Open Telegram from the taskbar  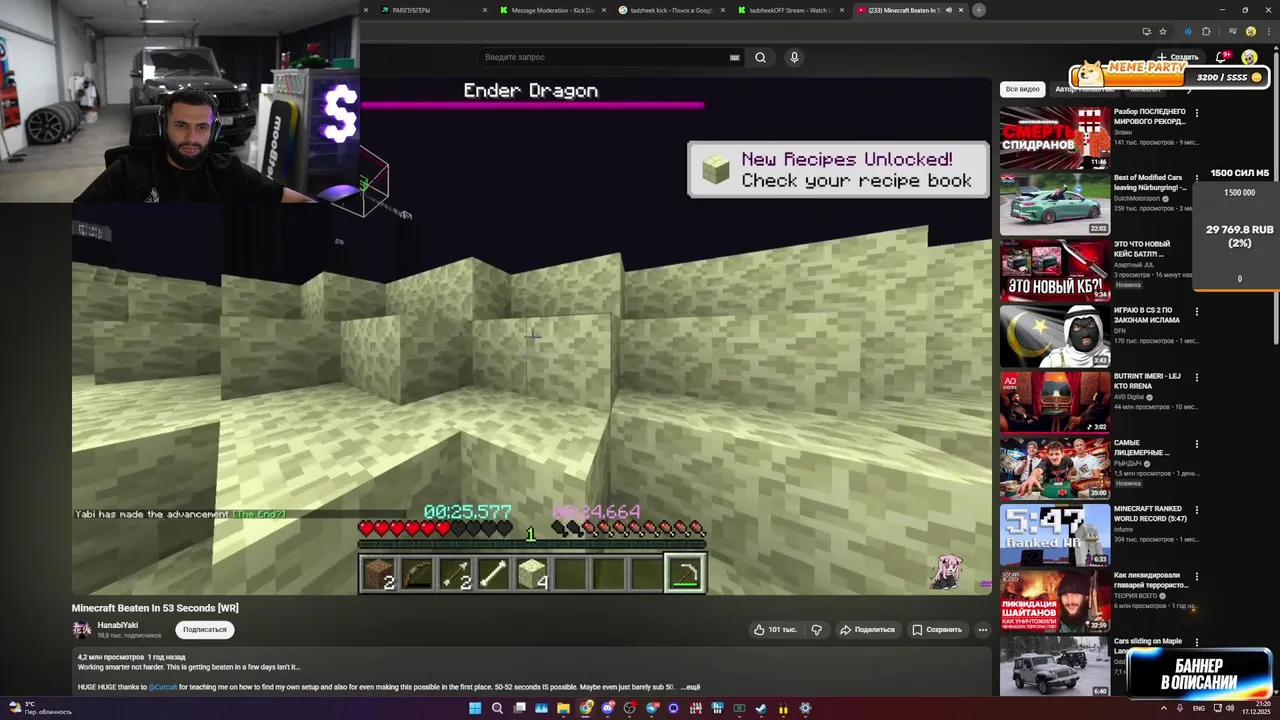[x=651, y=709]
